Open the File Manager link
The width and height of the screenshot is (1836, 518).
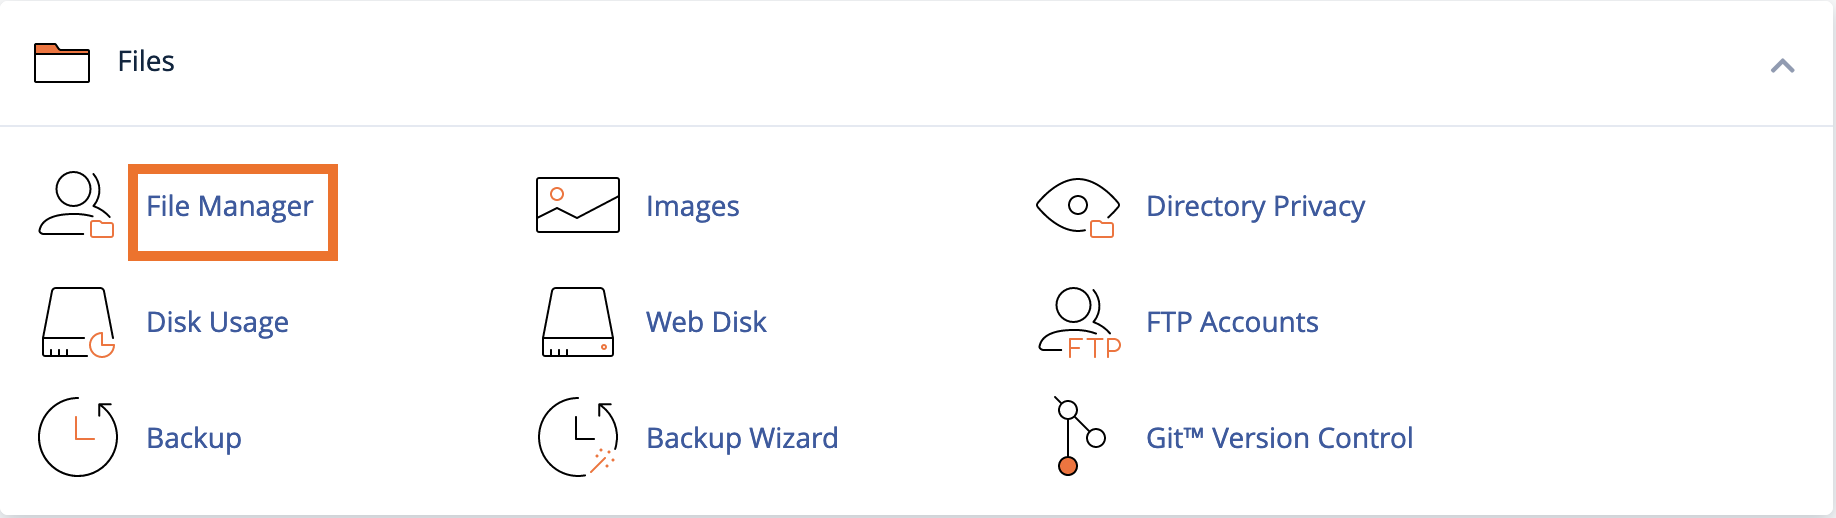230,206
